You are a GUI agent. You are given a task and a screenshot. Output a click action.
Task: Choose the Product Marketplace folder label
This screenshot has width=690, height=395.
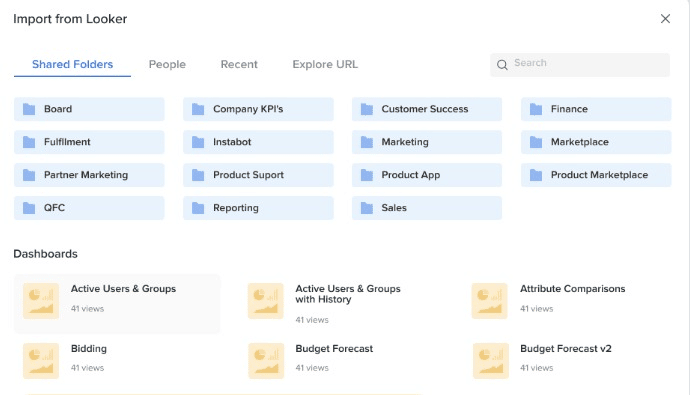[599, 175]
